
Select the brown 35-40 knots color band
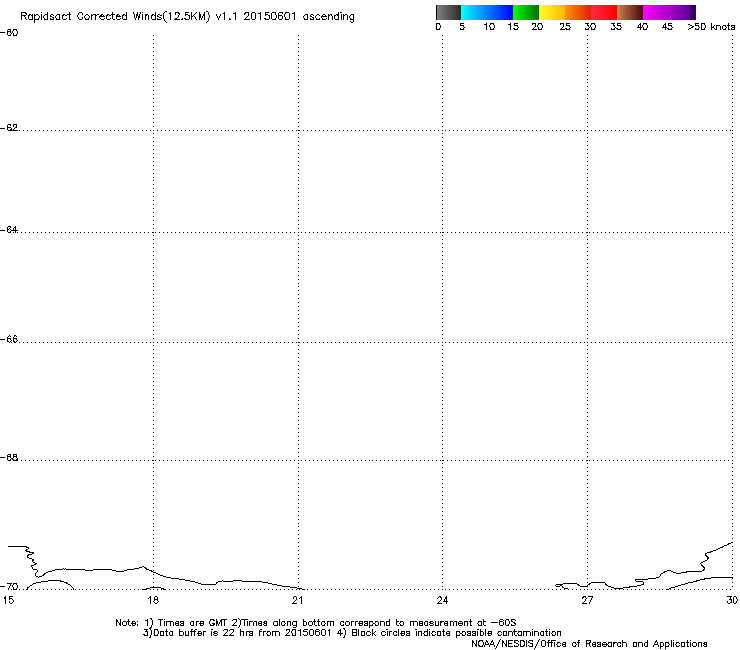click(630, 12)
